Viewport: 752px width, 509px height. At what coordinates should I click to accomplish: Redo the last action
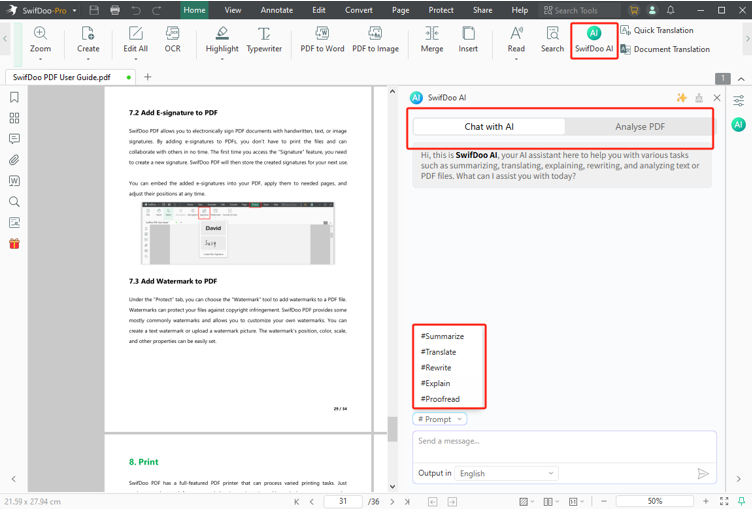point(156,10)
